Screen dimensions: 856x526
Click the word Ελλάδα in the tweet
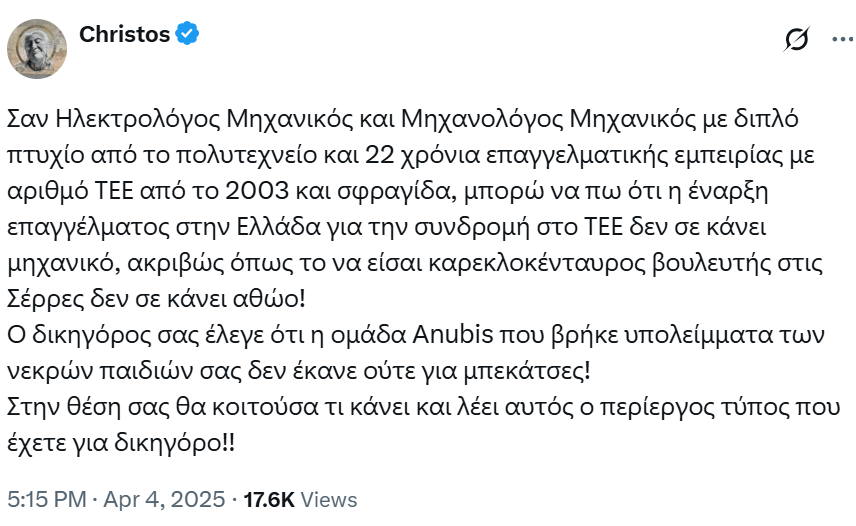pos(278,226)
